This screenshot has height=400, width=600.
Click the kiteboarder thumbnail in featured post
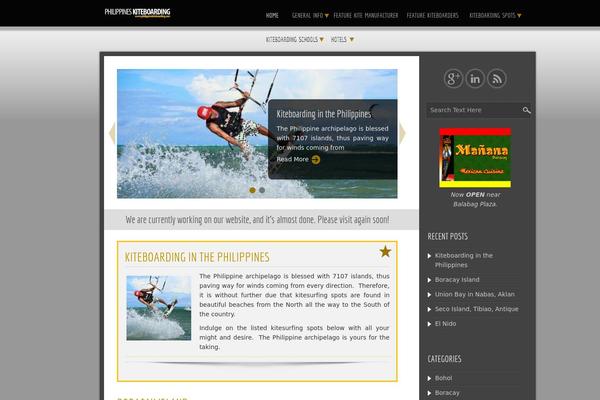click(159, 308)
